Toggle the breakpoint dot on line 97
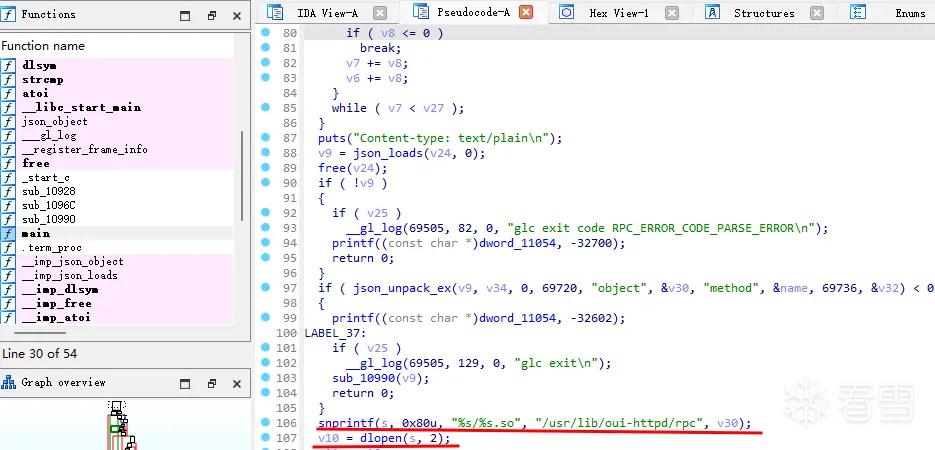The height and width of the screenshot is (450, 935). pos(265,287)
